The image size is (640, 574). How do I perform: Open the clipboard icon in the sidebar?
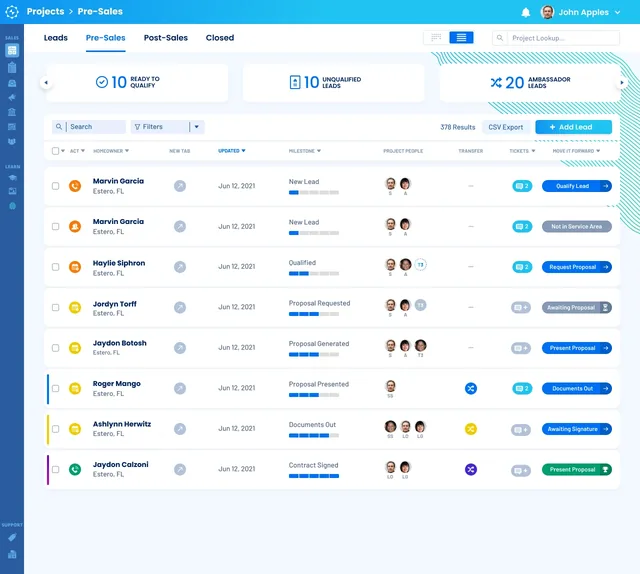[12, 67]
